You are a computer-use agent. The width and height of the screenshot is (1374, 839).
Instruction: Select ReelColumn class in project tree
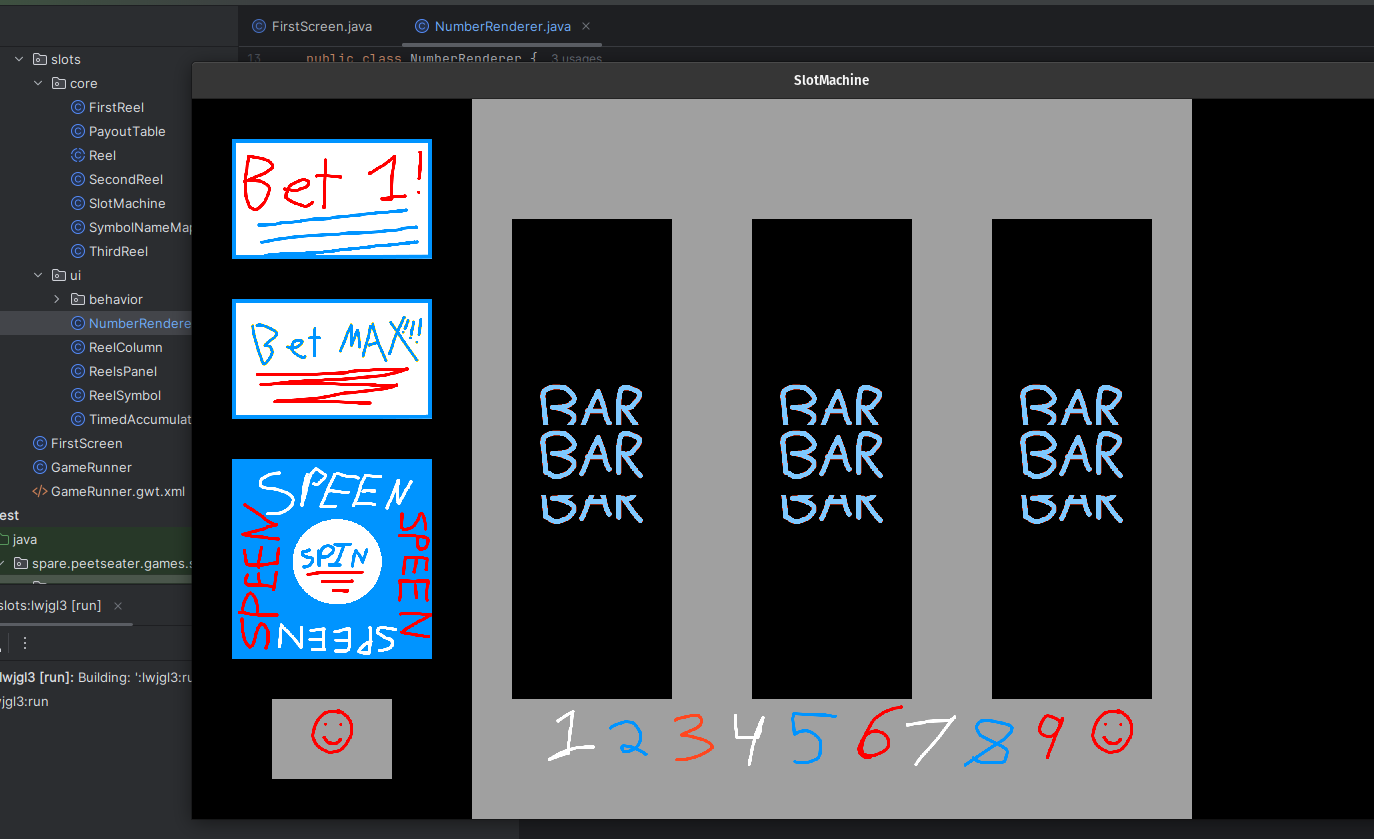pyautogui.click(x=125, y=347)
